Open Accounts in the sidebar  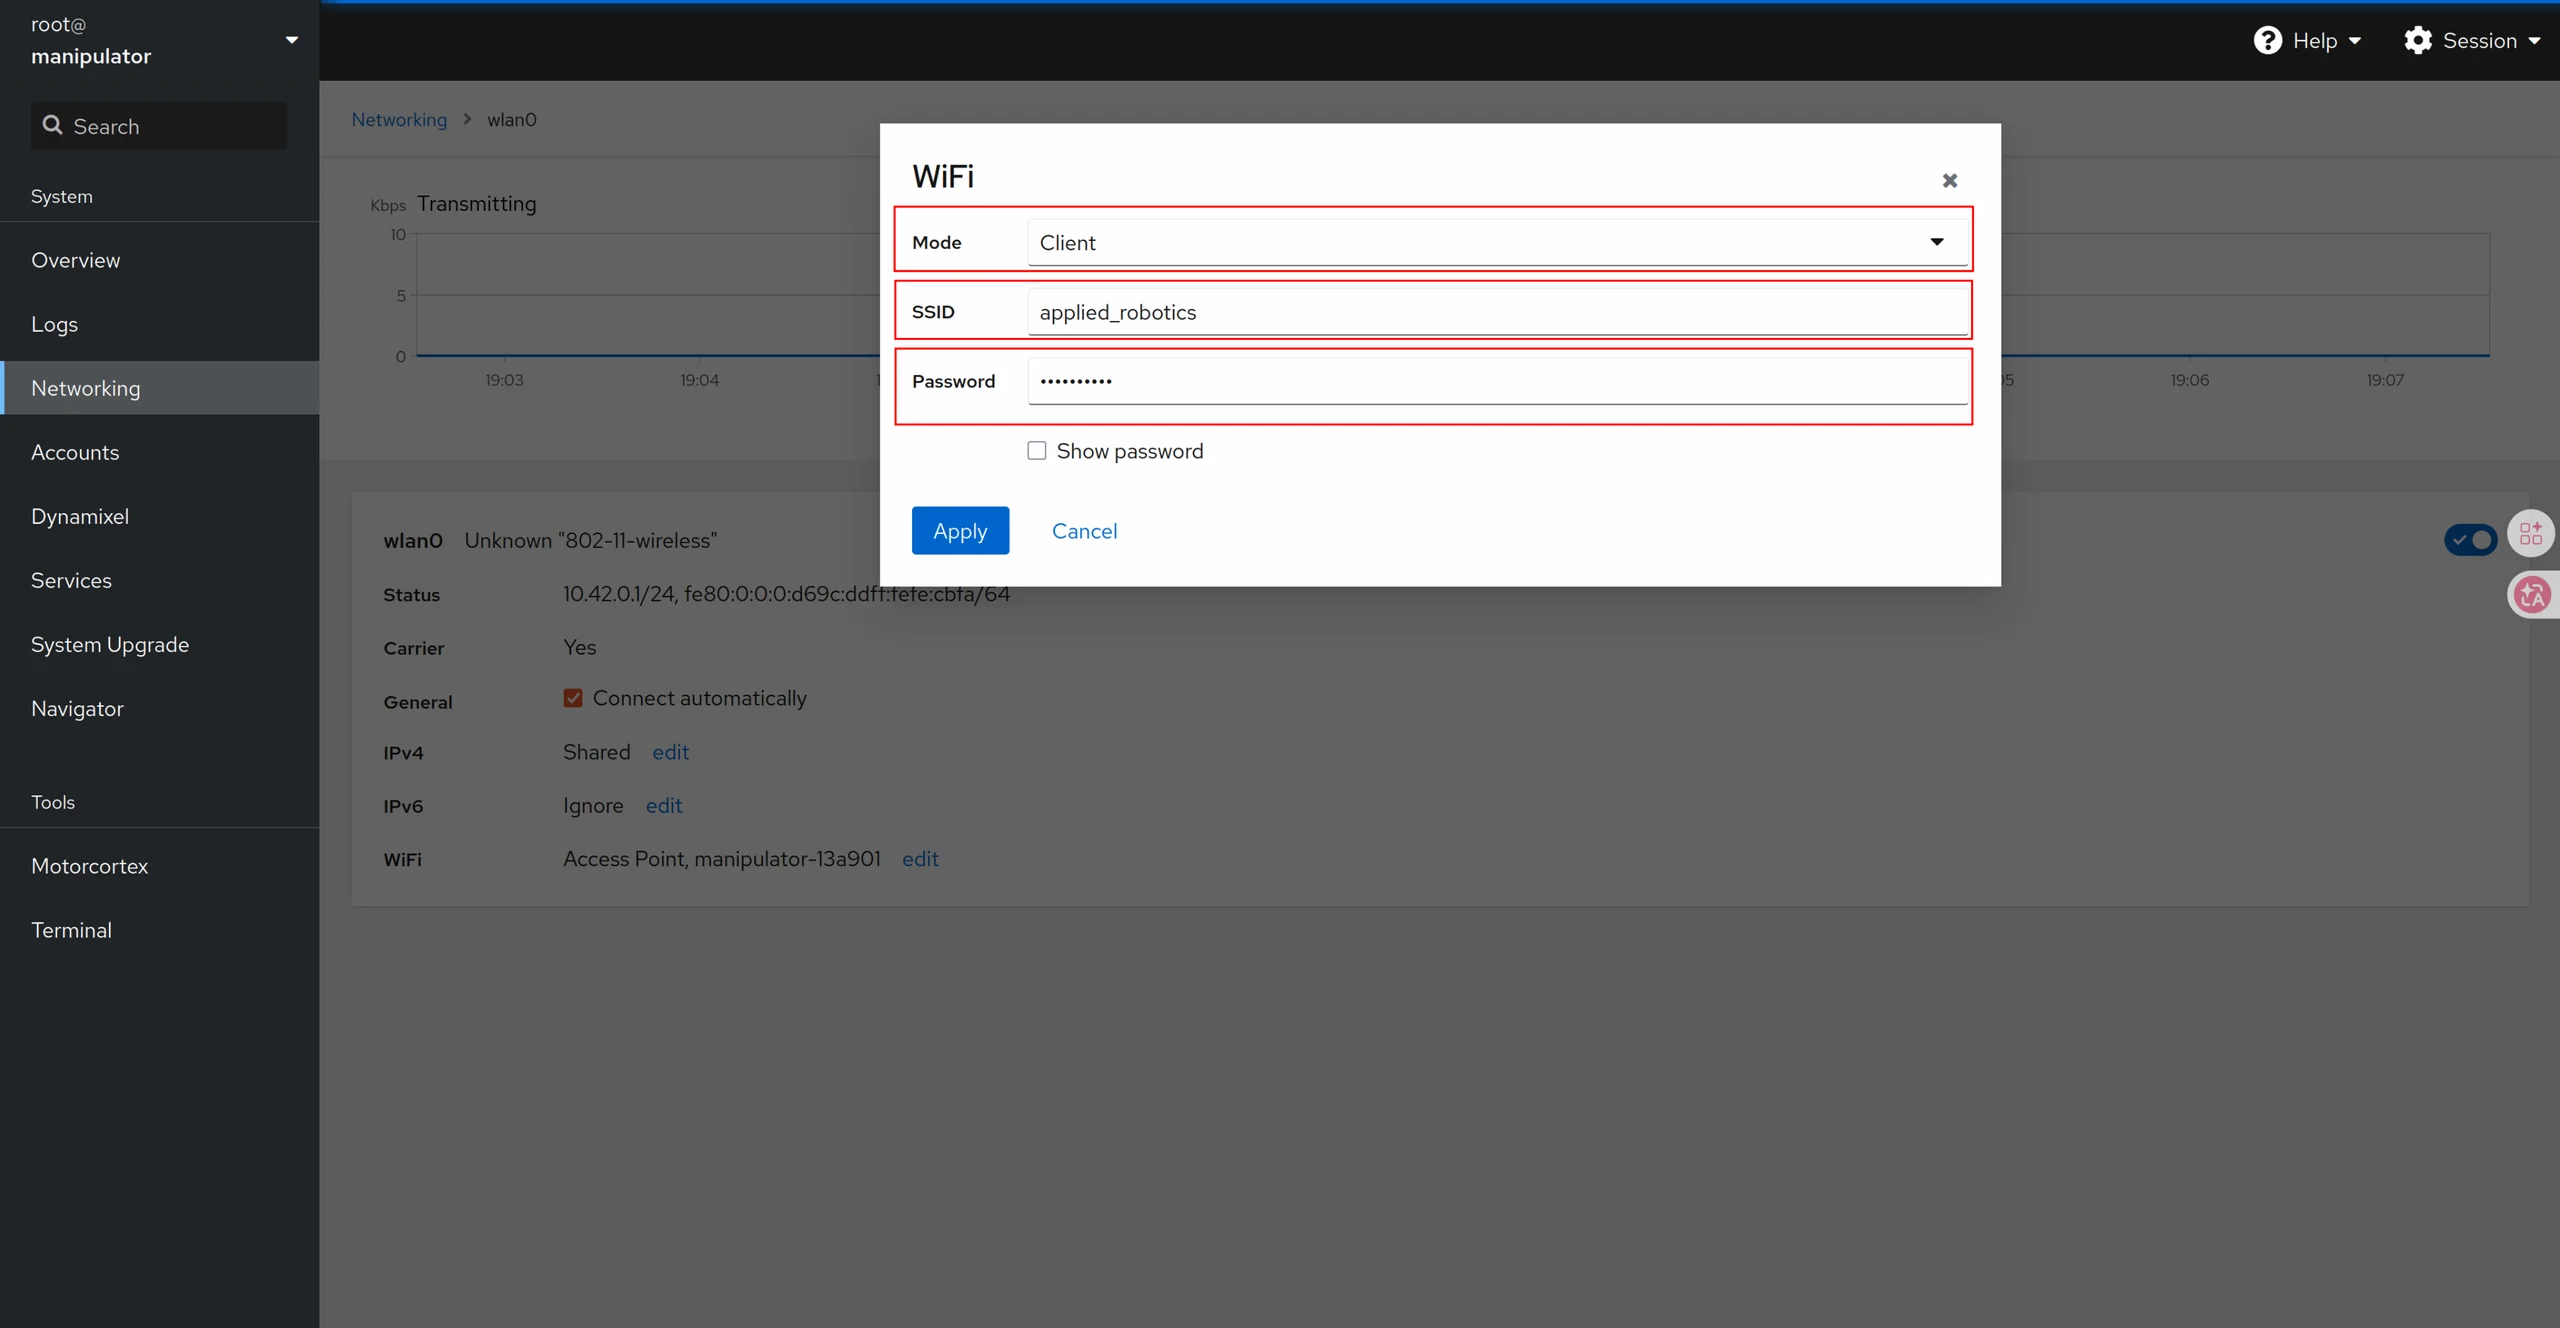160,452
